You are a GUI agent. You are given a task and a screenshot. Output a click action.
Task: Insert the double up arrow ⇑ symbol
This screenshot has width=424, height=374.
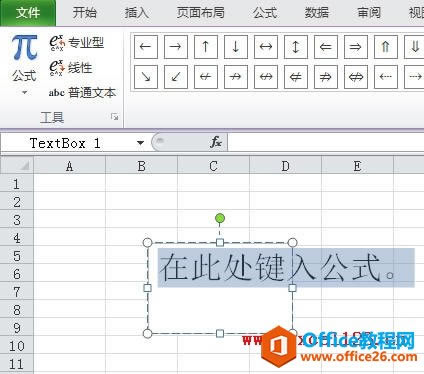[386, 47]
